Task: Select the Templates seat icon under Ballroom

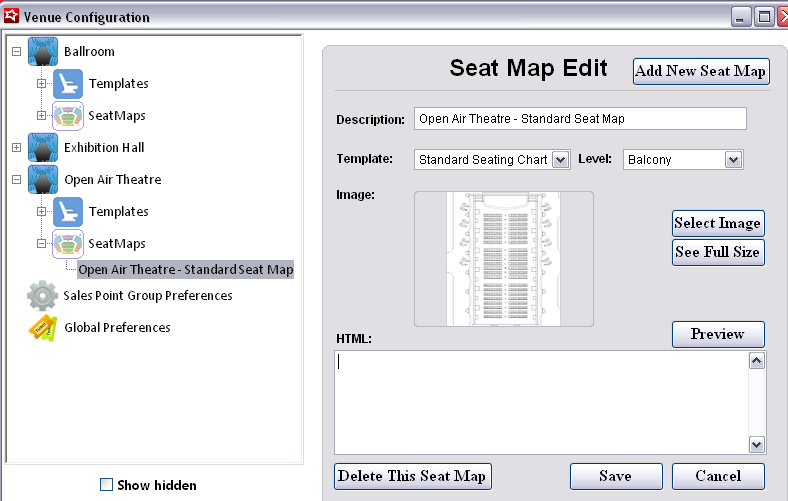Action: pyautogui.click(x=68, y=84)
